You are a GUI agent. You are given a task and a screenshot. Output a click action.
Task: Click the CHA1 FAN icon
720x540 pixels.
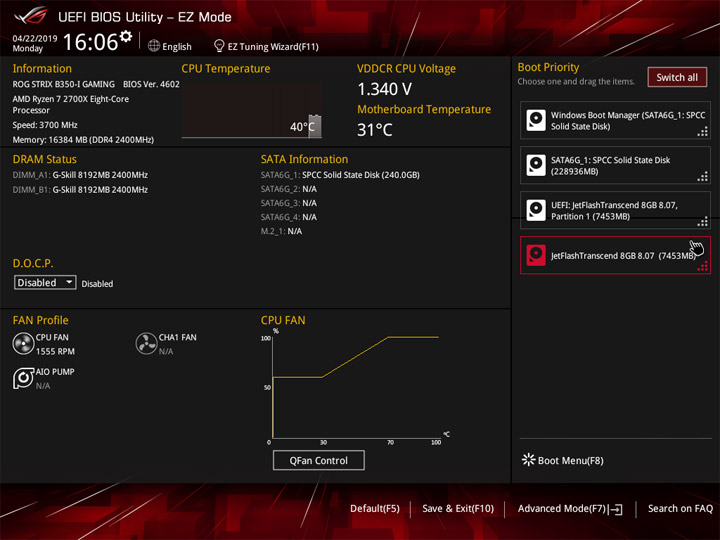(146, 343)
